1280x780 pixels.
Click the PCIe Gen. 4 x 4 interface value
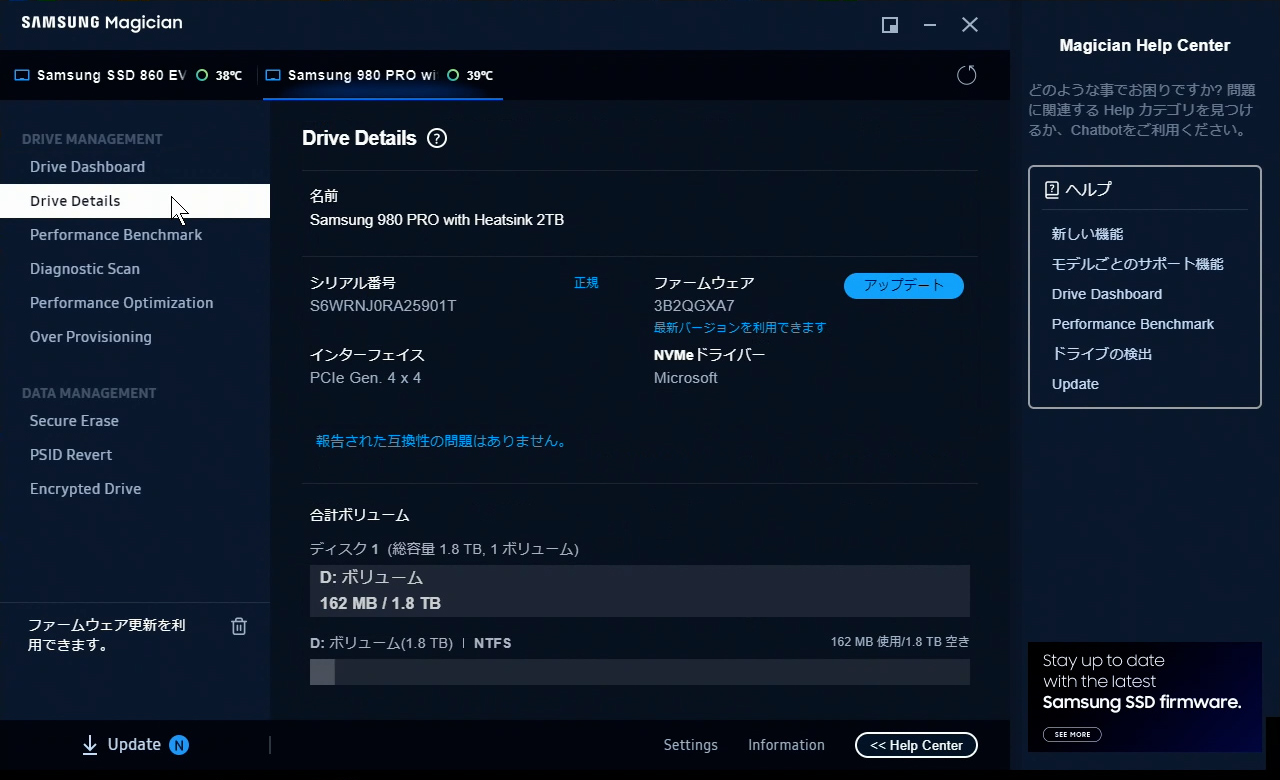[x=366, y=378]
